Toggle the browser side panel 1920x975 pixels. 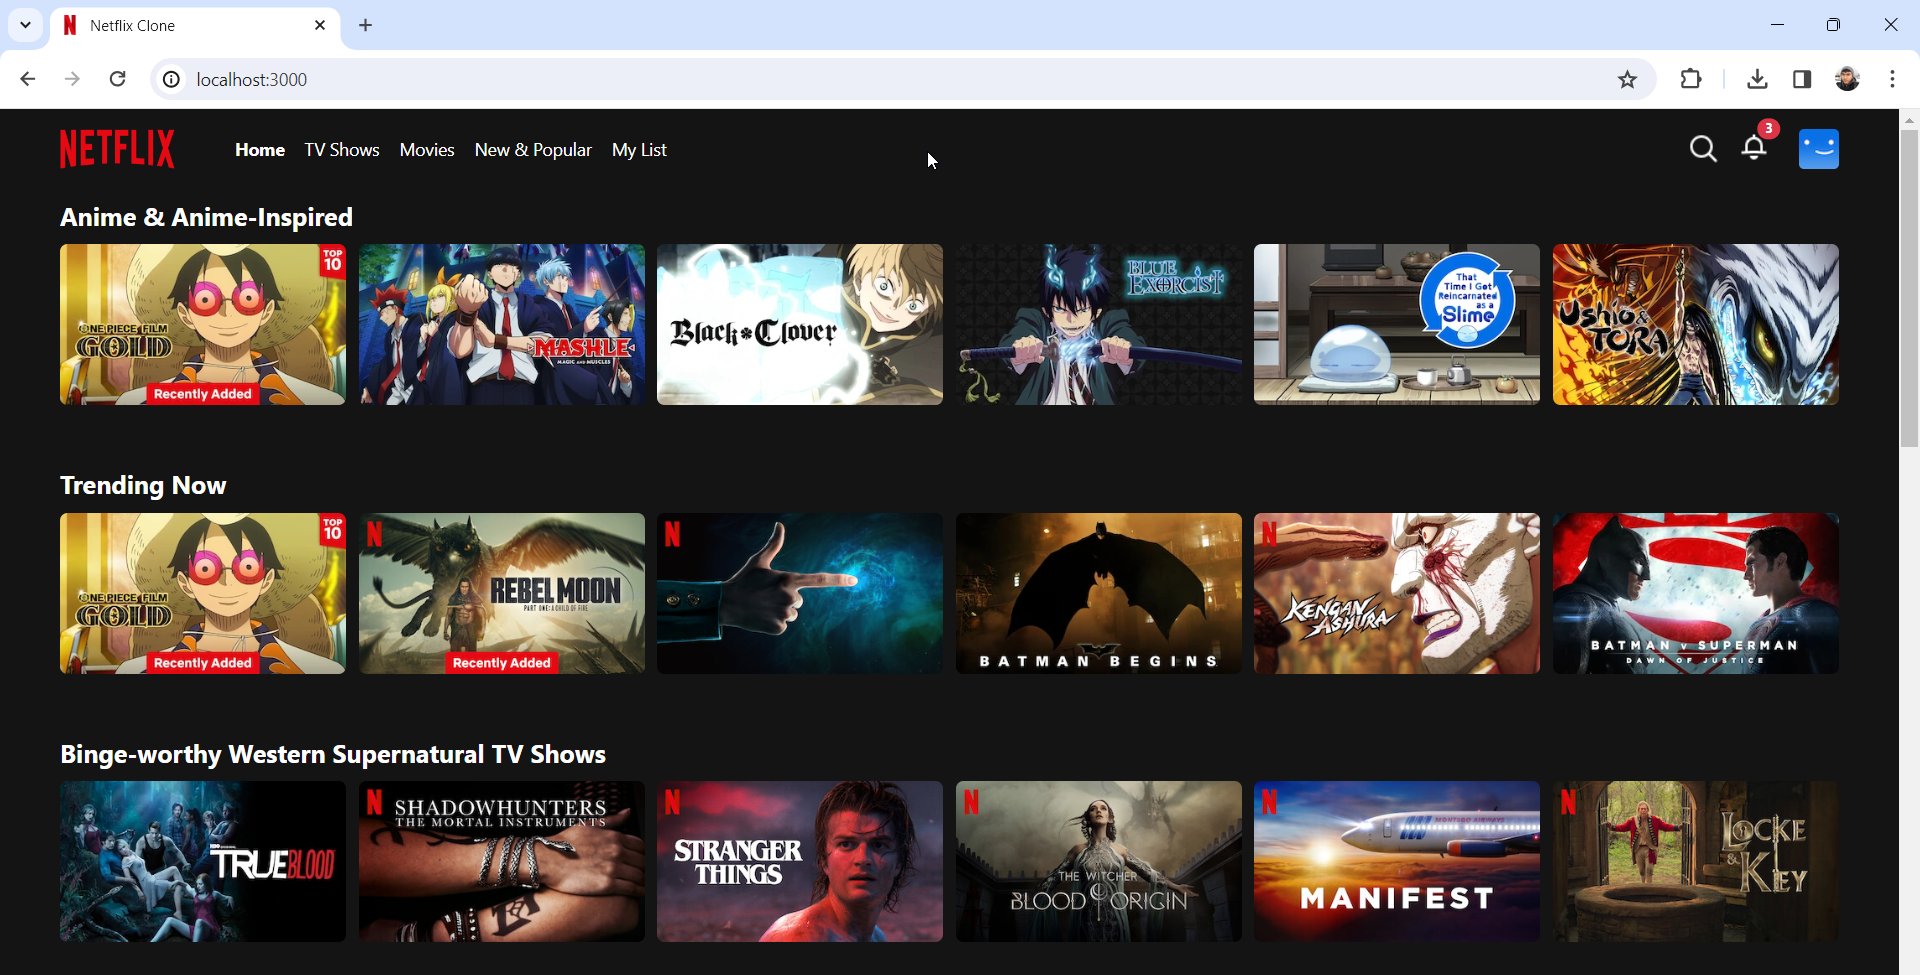[x=1802, y=79]
